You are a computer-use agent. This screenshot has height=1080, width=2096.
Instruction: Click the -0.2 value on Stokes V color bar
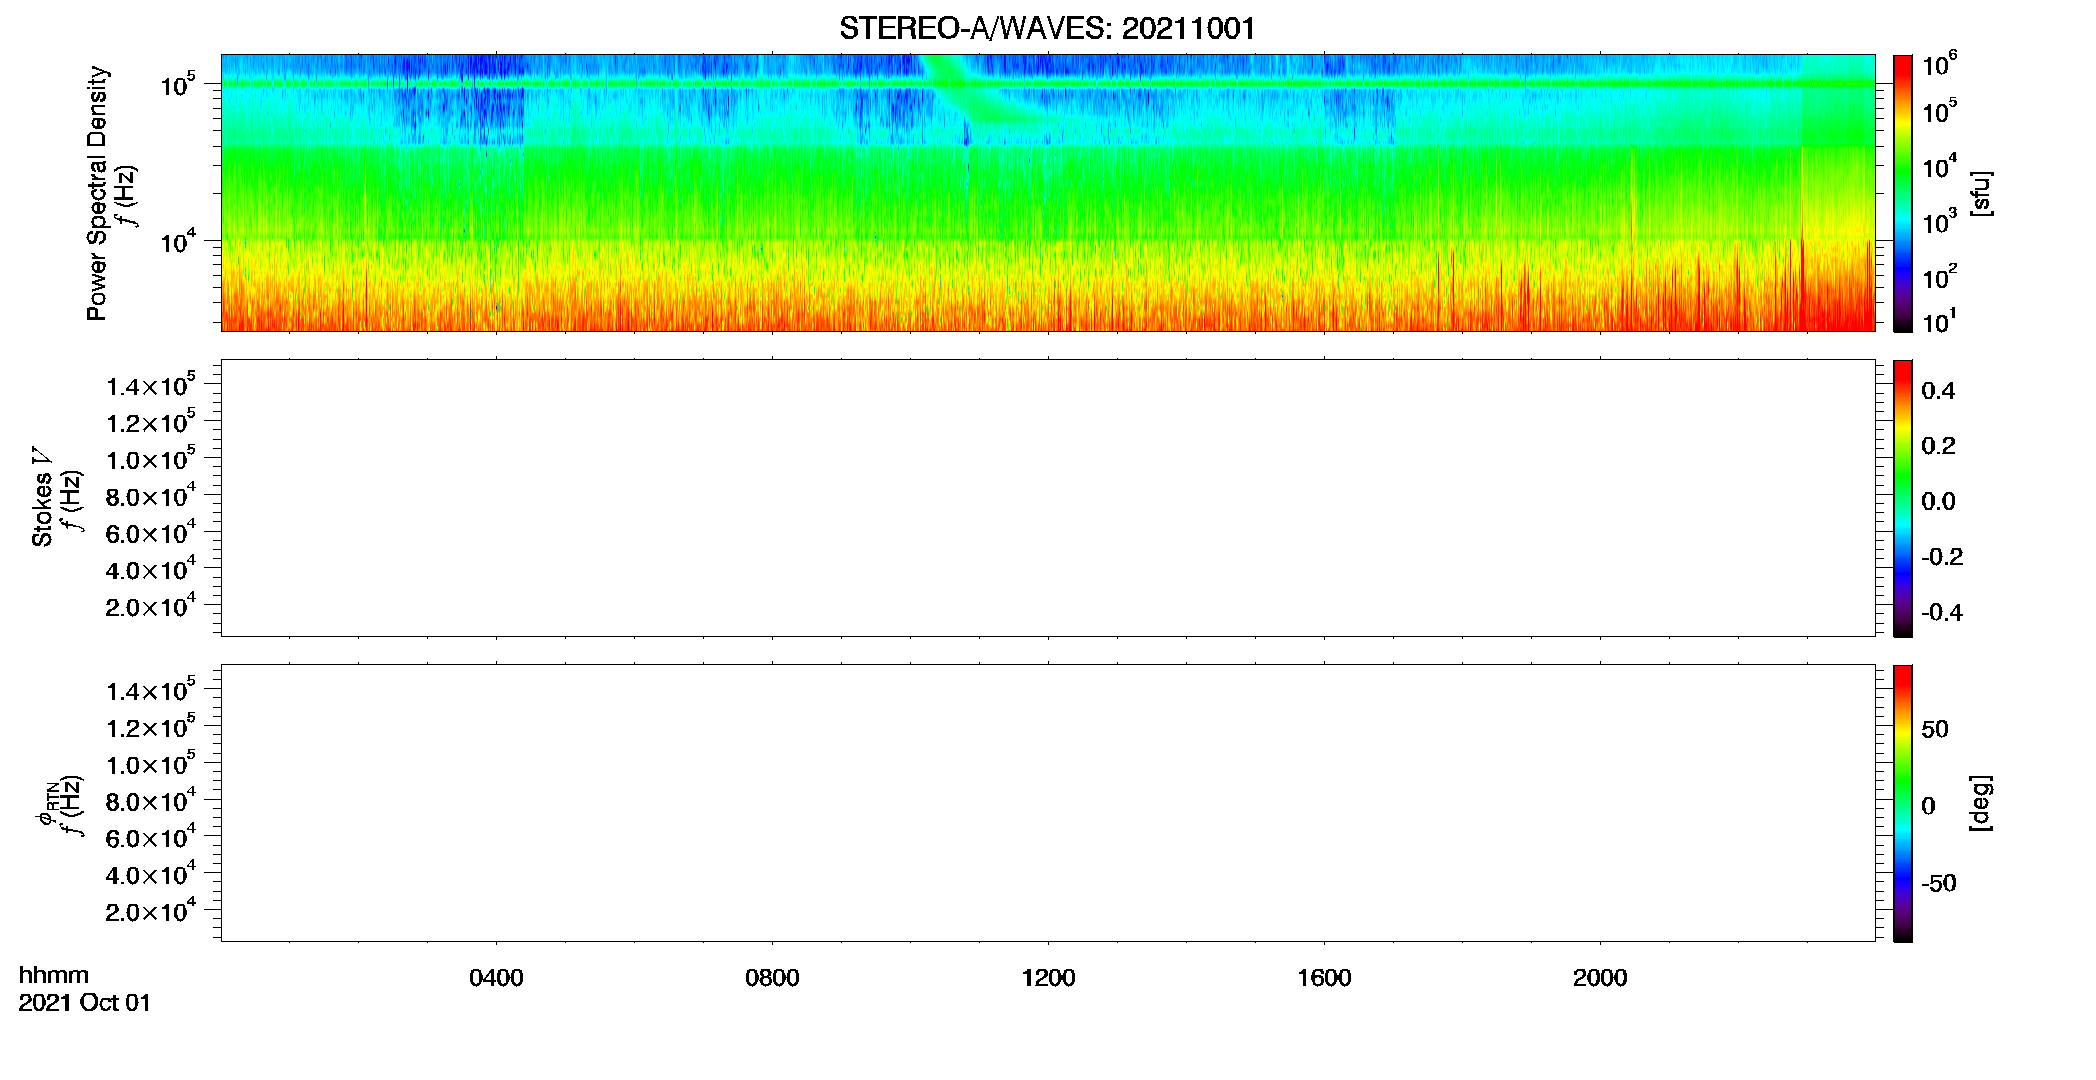tap(1942, 557)
